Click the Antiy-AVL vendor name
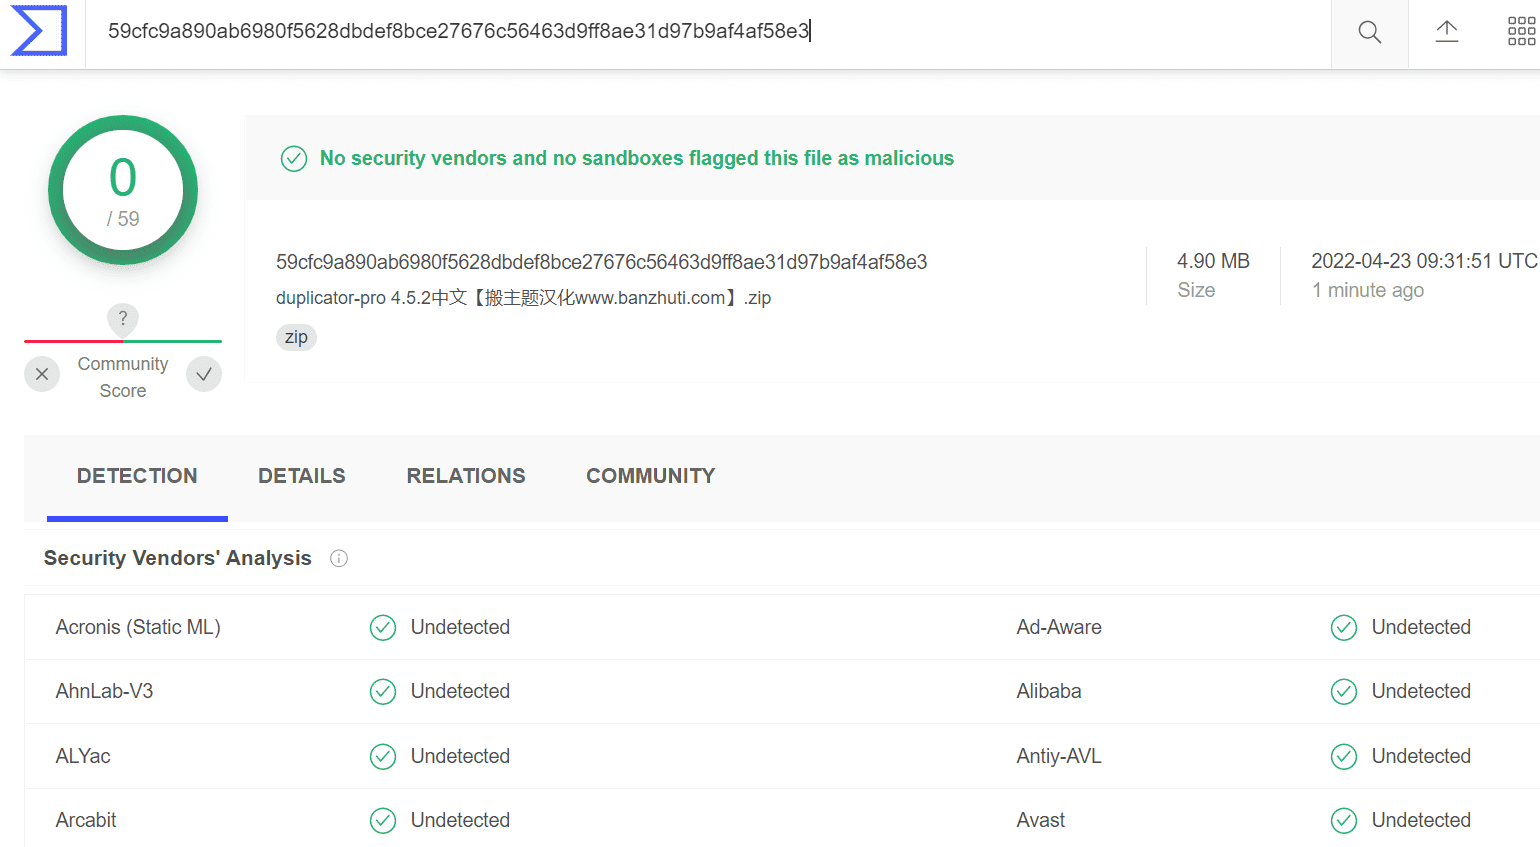1540x847 pixels. coord(1059,756)
